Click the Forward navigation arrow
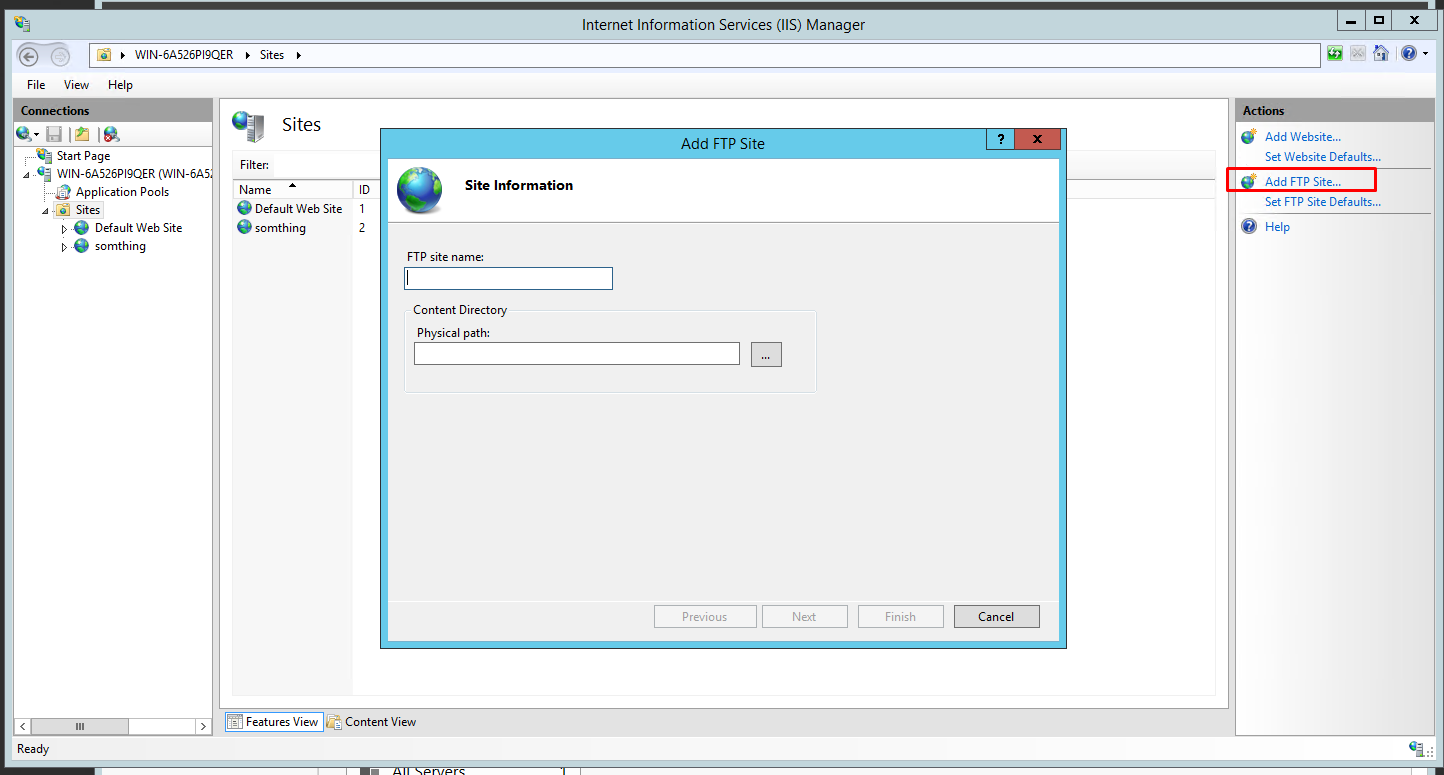Viewport: 1444px width, 775px height. click(59, 56)
